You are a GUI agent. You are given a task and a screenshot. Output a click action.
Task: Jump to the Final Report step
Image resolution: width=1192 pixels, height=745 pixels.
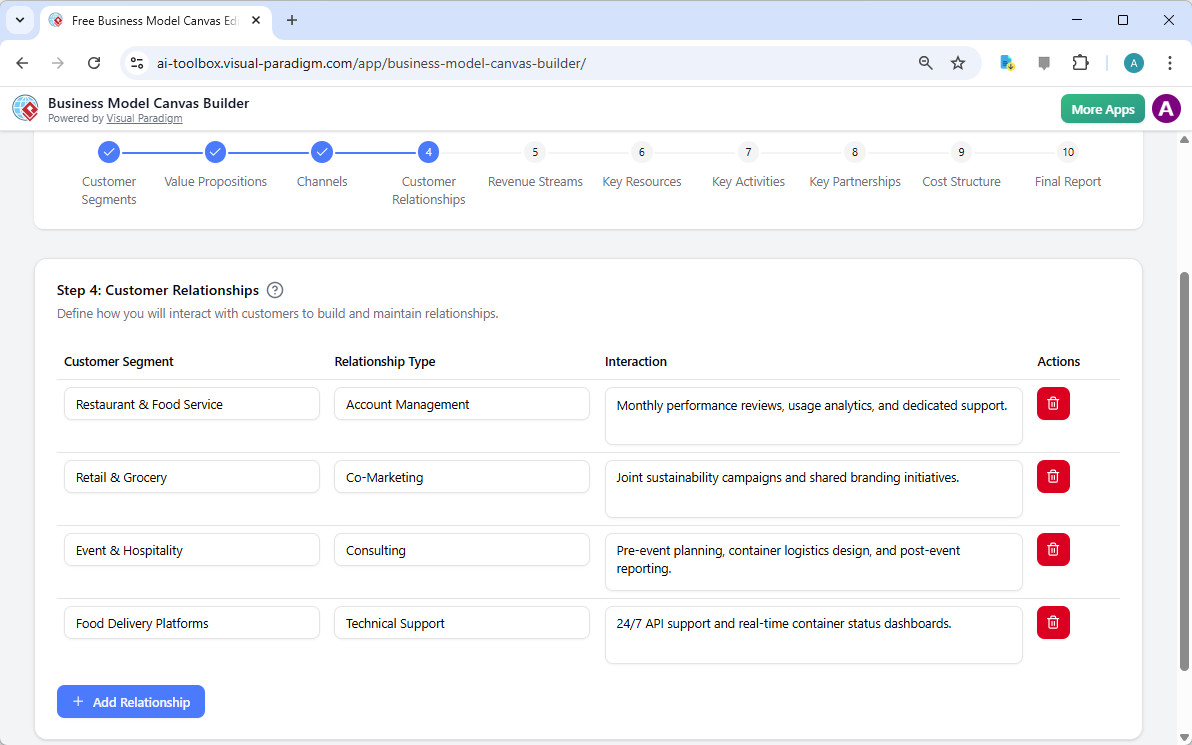tap(1068, 152)
